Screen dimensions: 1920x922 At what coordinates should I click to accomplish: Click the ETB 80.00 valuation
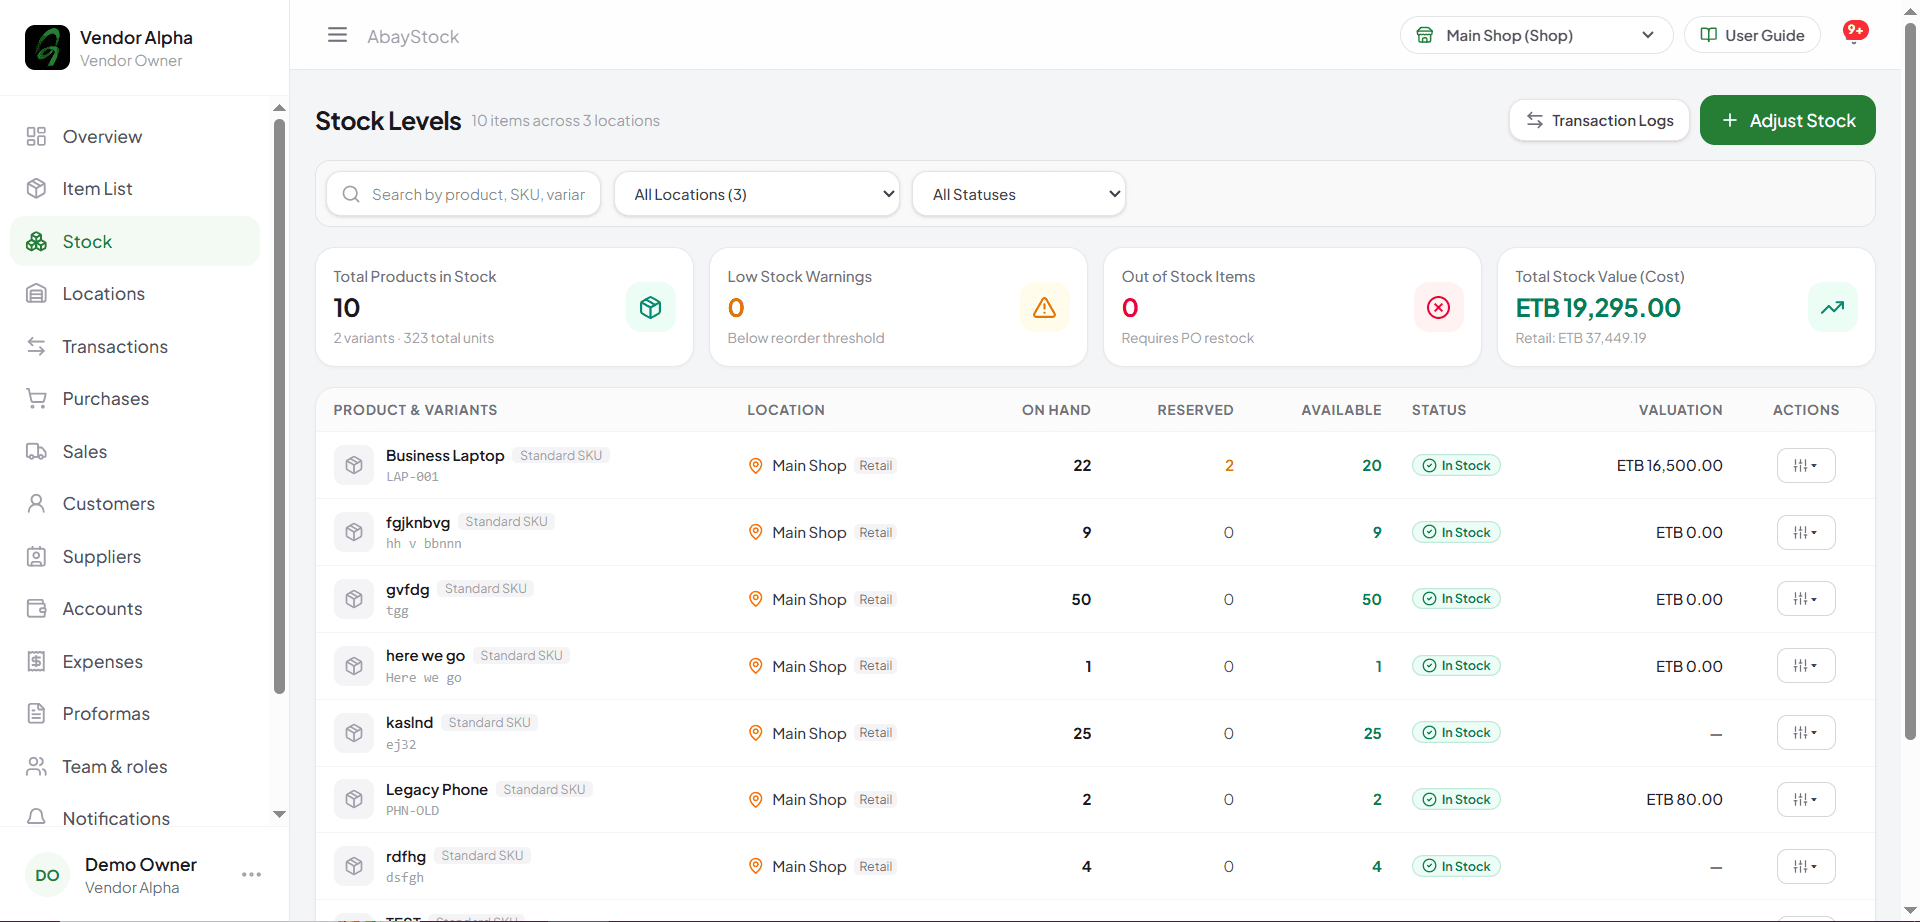pos(1684,799)
